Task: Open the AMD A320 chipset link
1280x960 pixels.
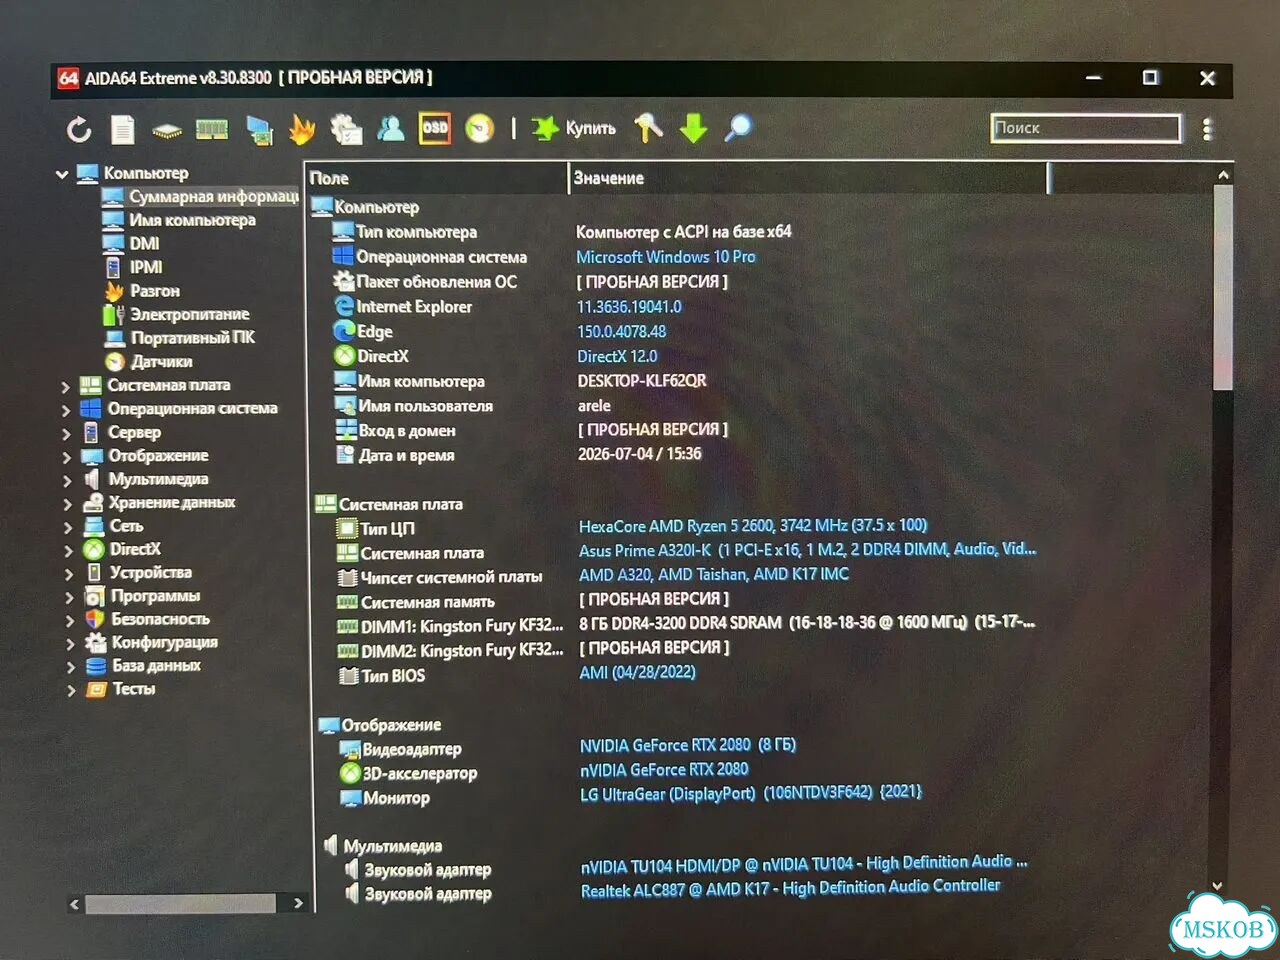Action: tap(714, 574)
